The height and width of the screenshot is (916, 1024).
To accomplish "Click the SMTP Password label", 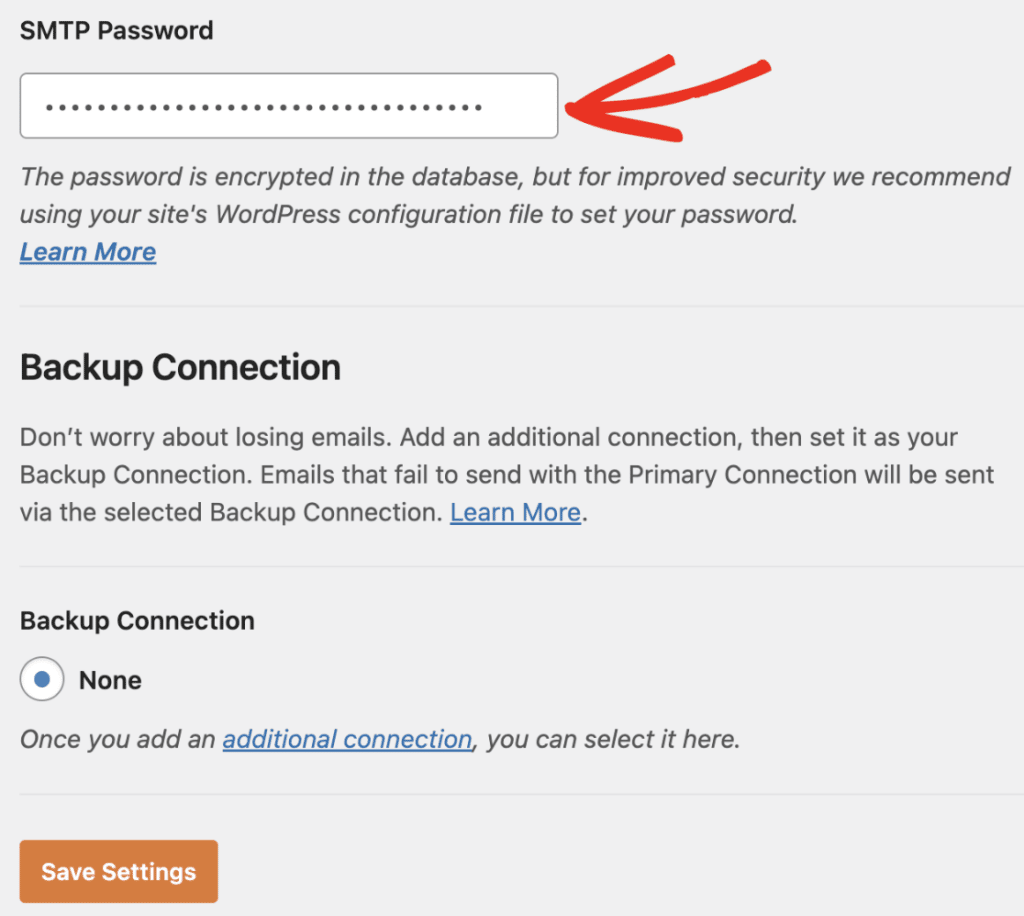I will [x=116, y=30].
